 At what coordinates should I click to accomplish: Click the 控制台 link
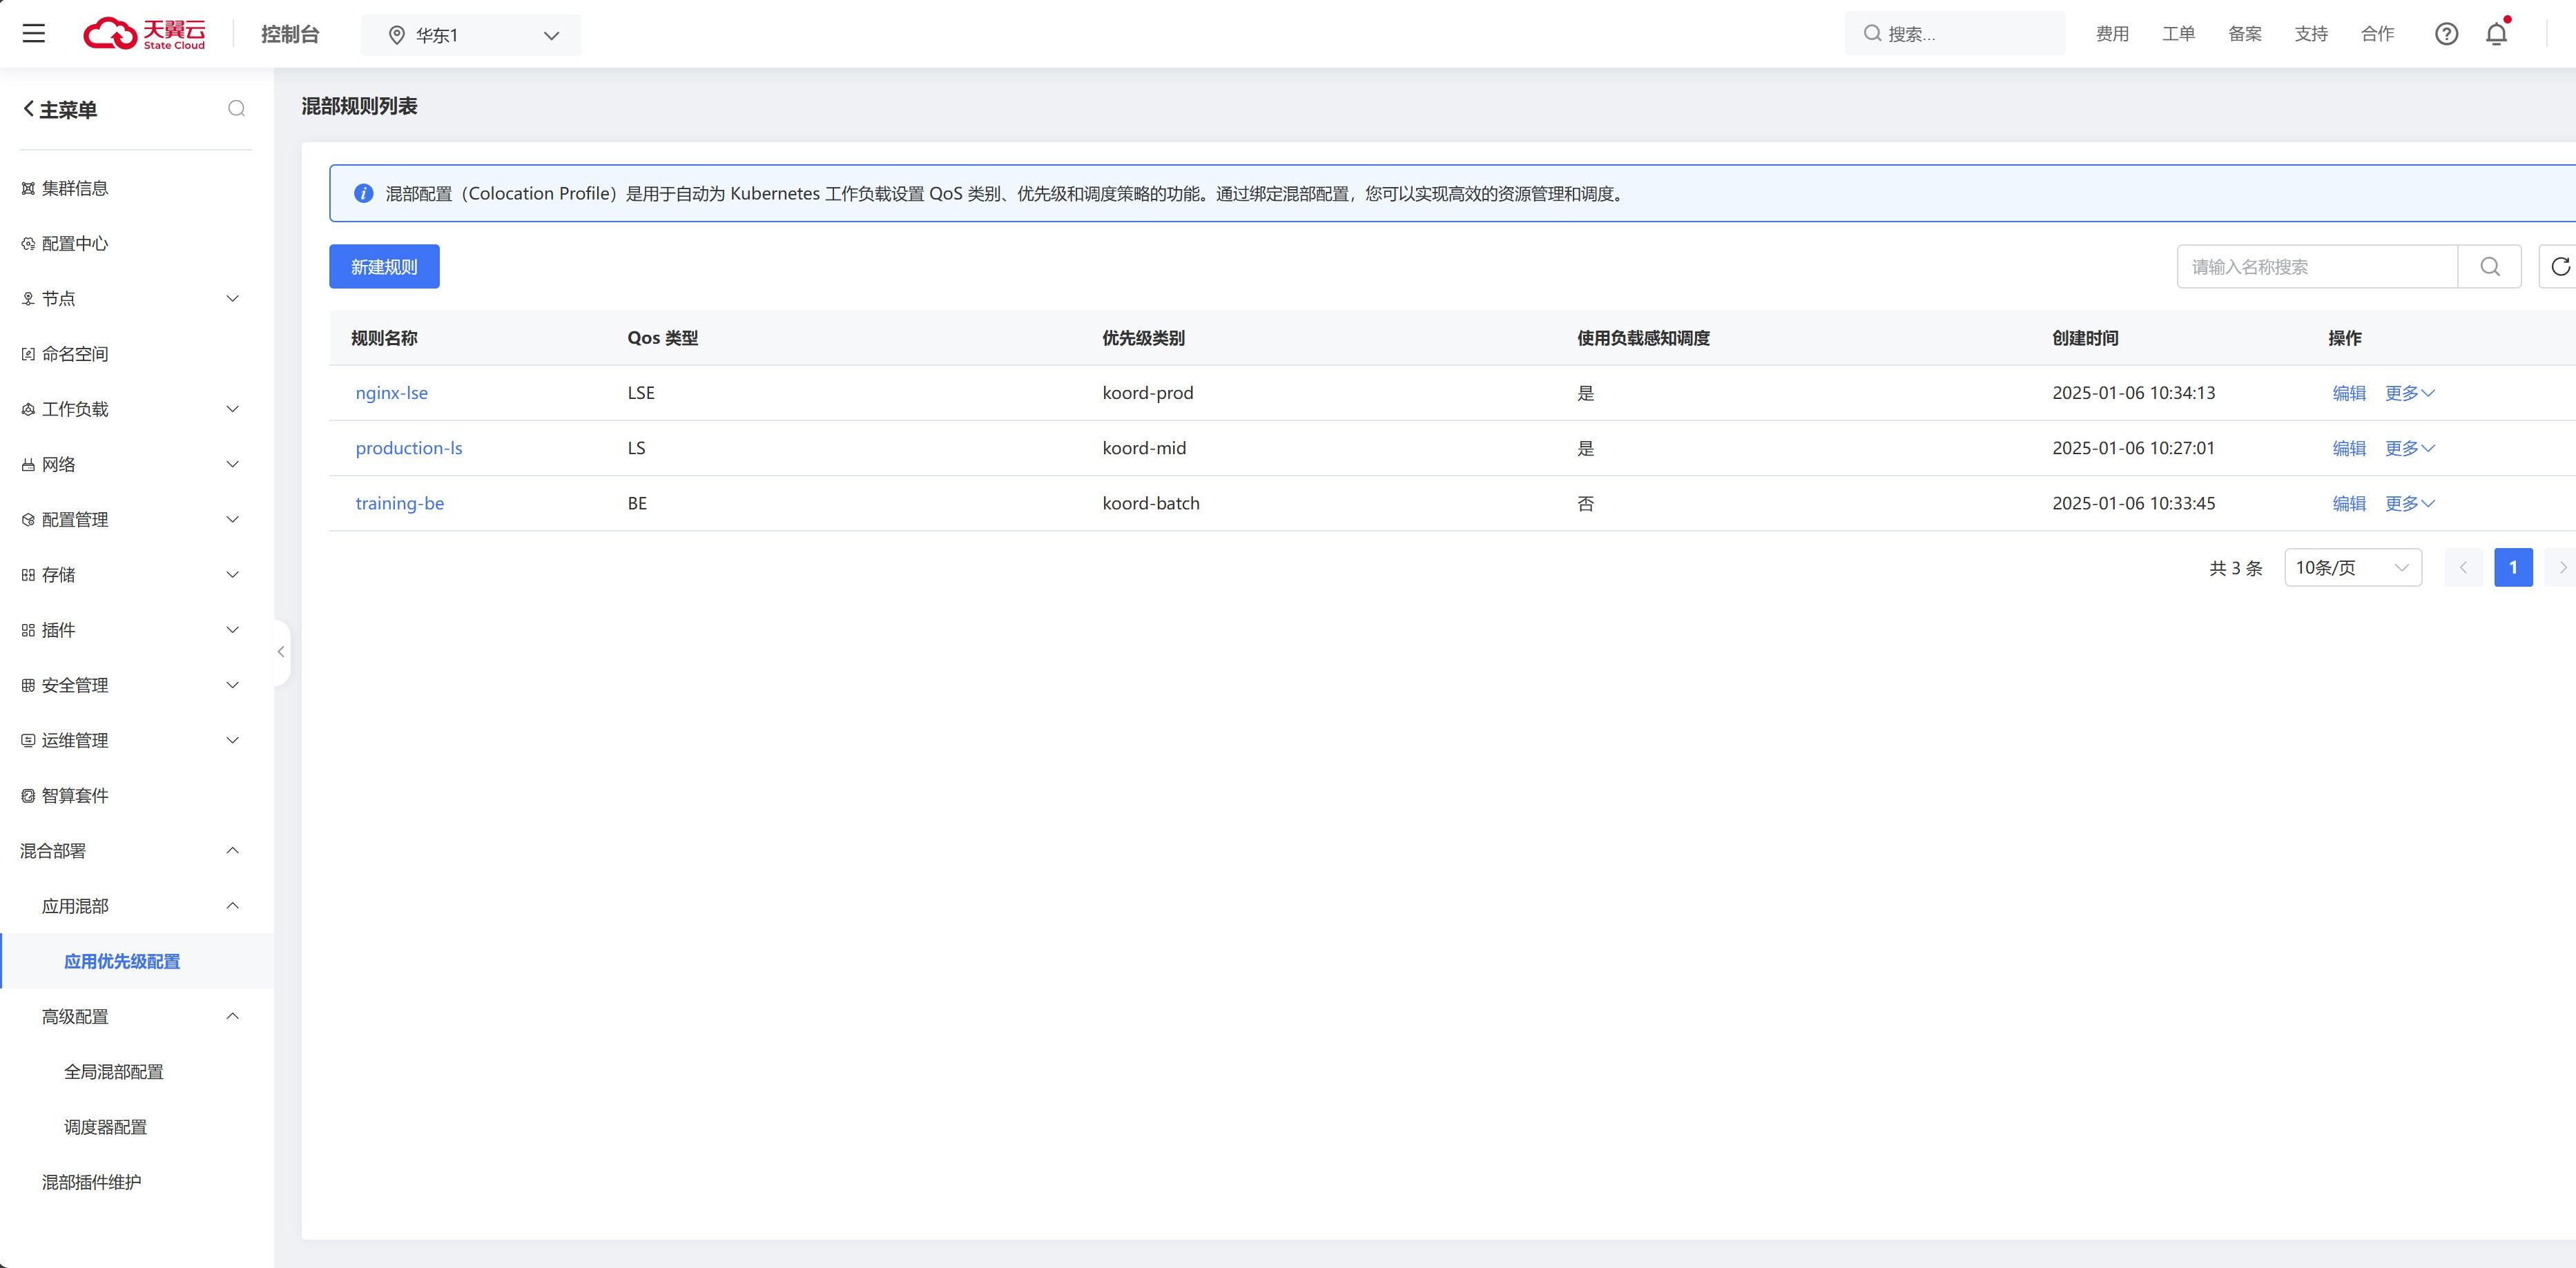click(290, 34)
